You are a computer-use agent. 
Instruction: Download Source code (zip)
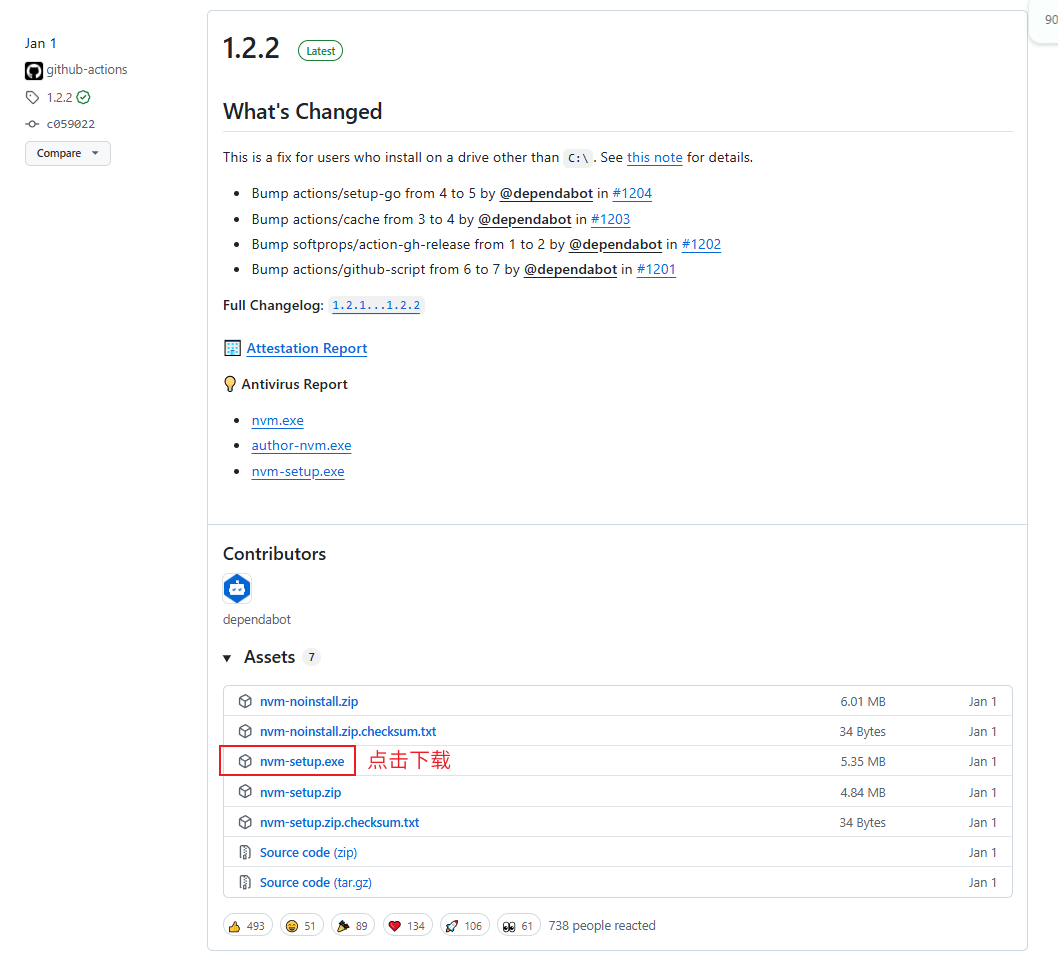pos(308,853)
